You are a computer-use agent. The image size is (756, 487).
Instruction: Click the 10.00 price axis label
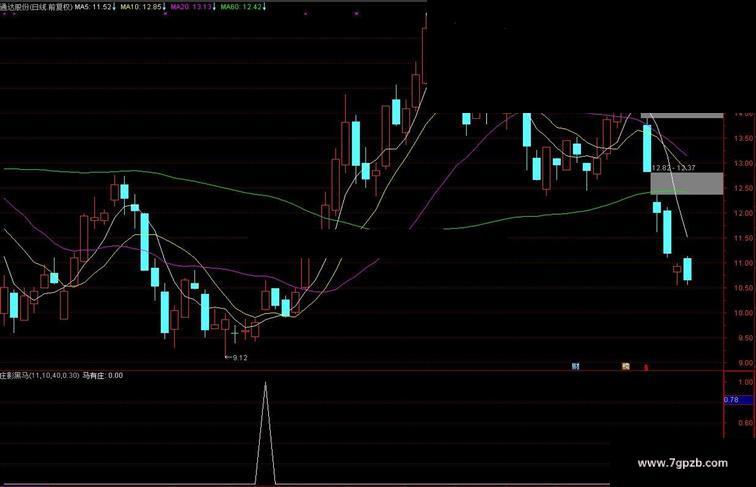click(x=743, y=313)
